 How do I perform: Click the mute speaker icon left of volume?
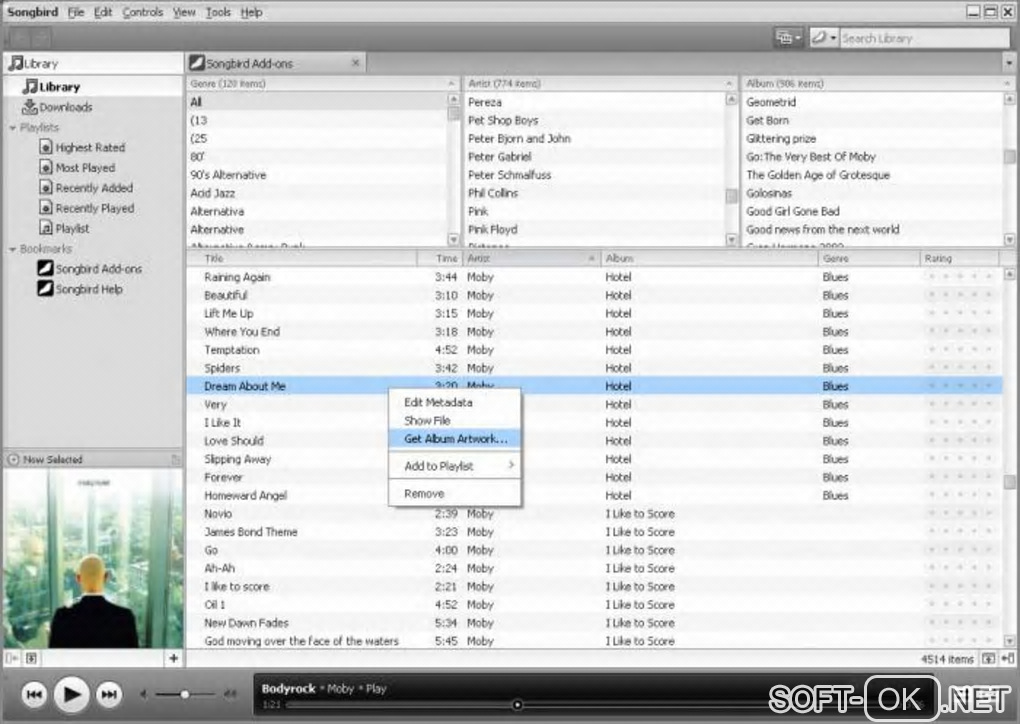click(x=144, y=695)
